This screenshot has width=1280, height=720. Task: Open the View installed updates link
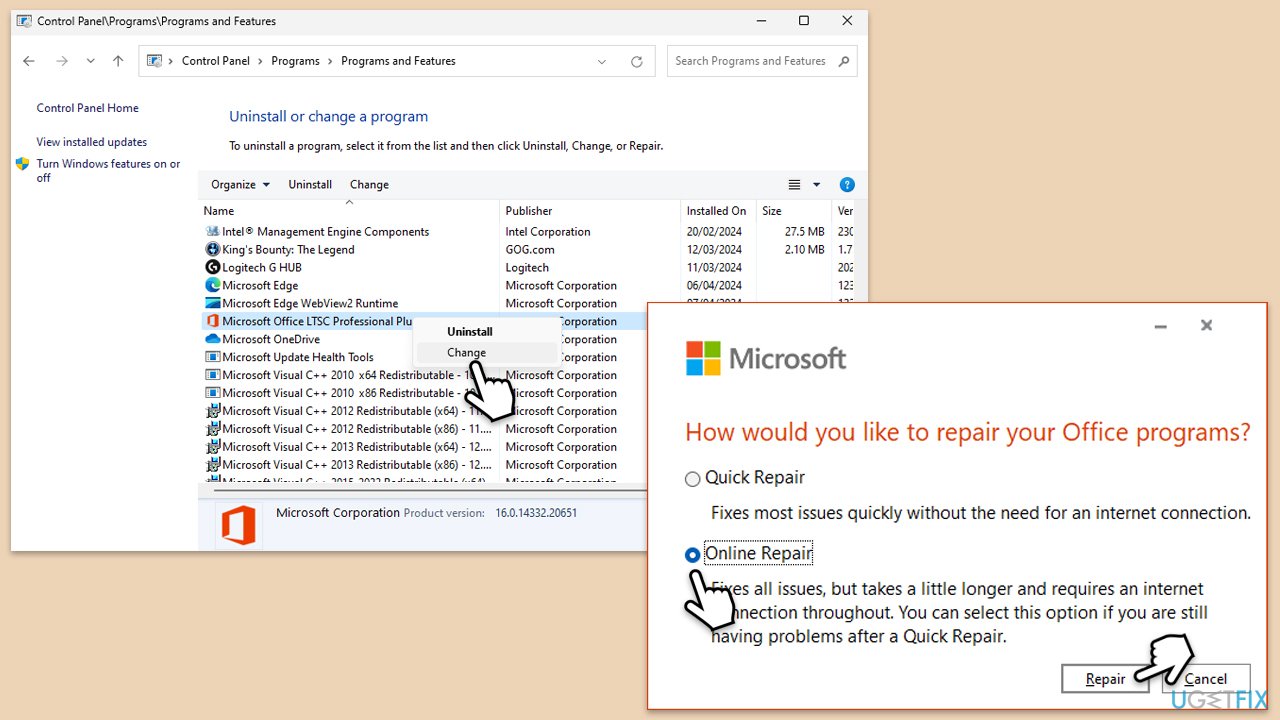[x=92, y=142]
